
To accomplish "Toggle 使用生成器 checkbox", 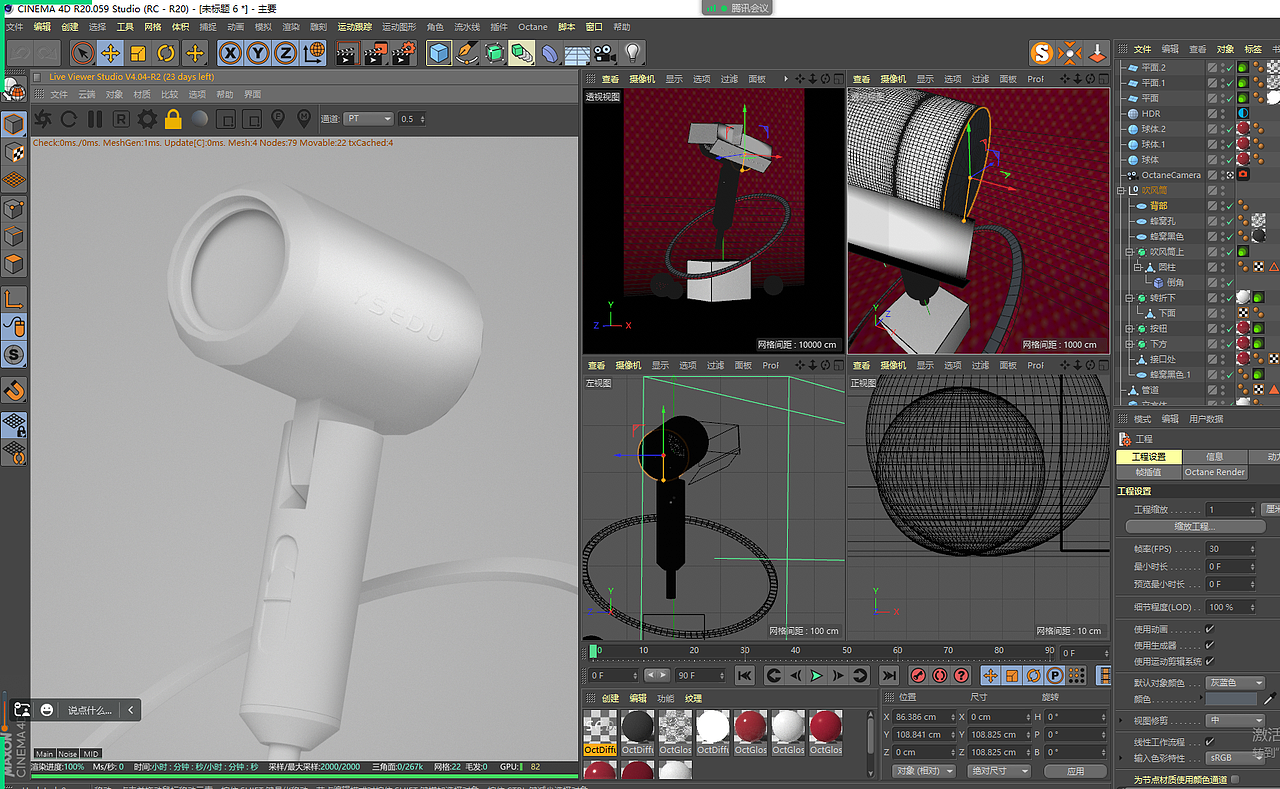I will click(x=1210, y=645).
